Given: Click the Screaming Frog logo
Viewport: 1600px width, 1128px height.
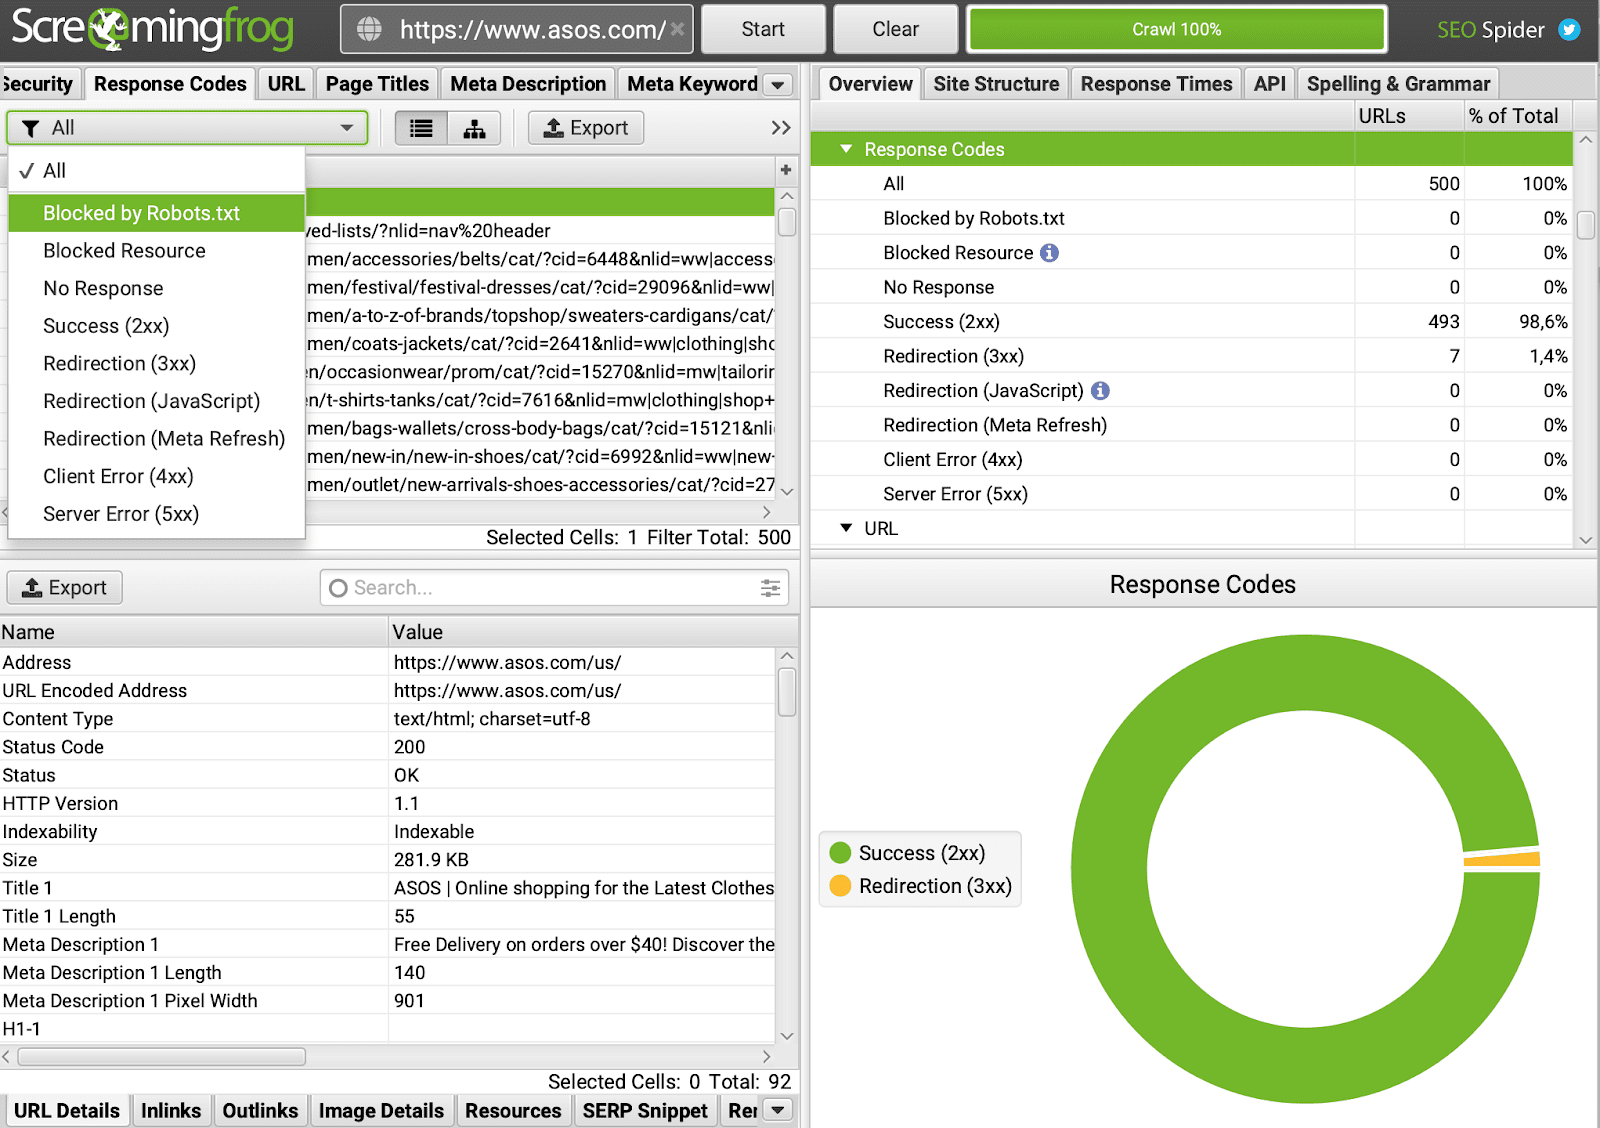Looking at the screenshot, I should point(153,29).
